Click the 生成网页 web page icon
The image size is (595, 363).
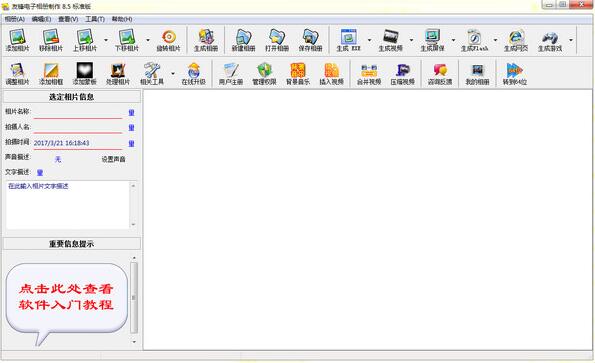tap(516, 37)
